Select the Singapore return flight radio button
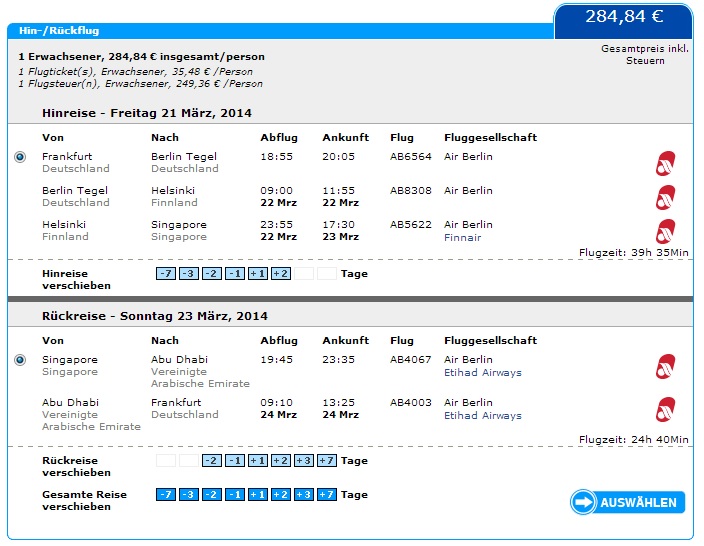Viewport: 704px width, 546px height. point(20,360)
